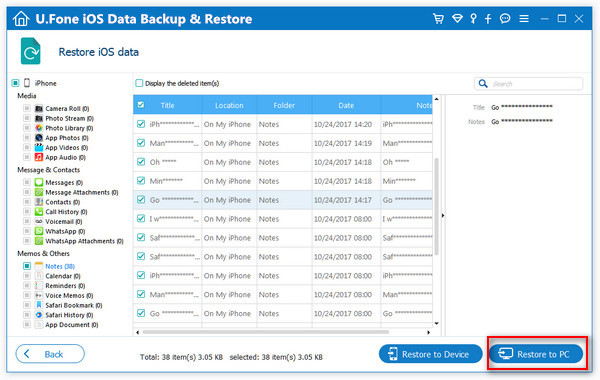This screenshot has width=600, height=380.
Task: Click the WhatsApp icon
Action: [39, 231]
